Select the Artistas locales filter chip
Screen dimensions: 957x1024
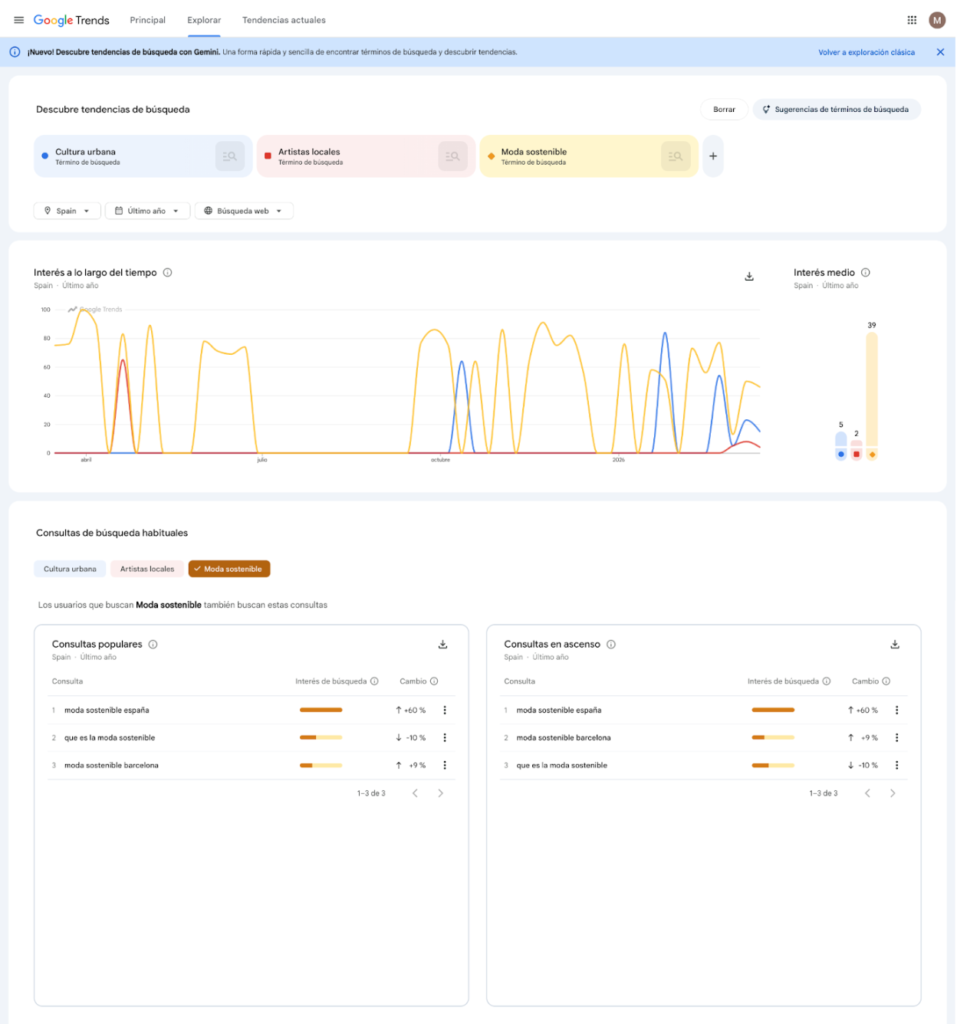coord(147,569)
